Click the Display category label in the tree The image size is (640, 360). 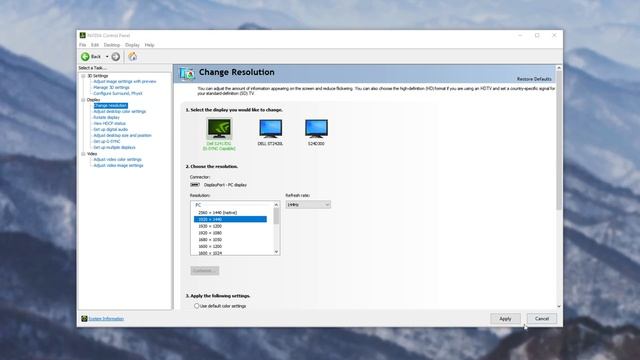click(93, 100)
